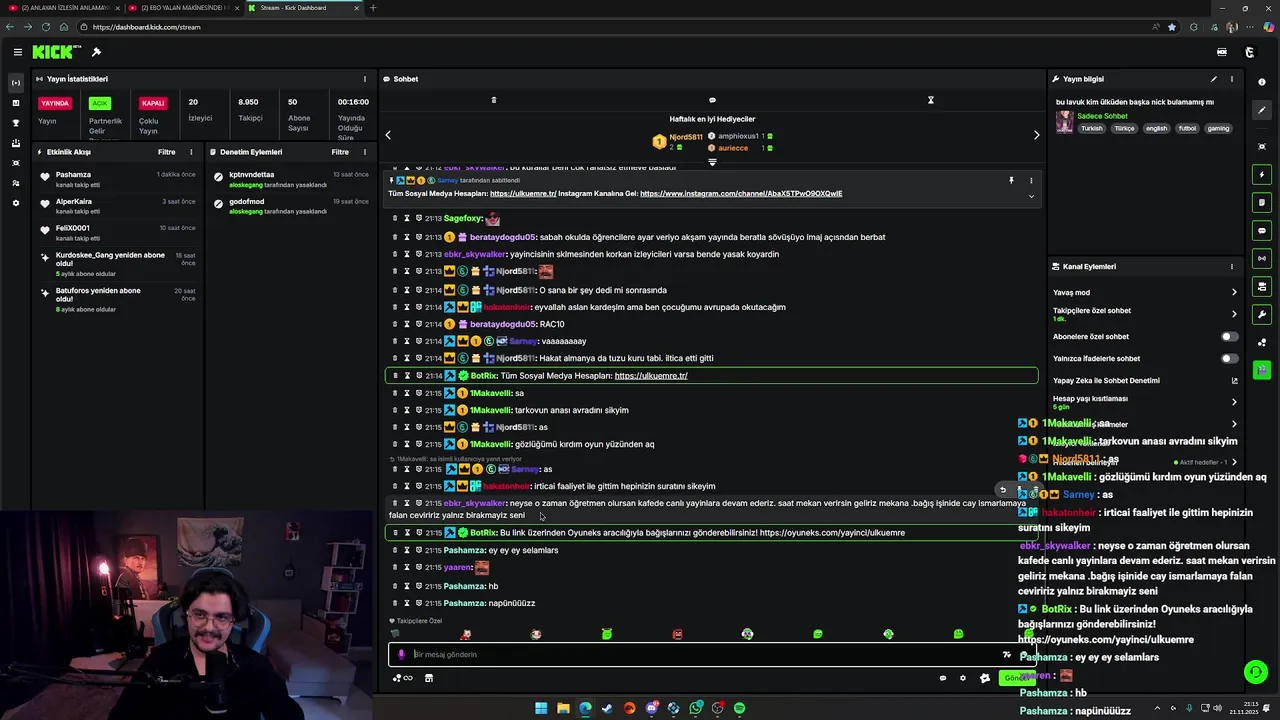Open the Yayın İstatistikleri three-dot menu
This screenshot has height=720, width=1280.
(364, 79)
